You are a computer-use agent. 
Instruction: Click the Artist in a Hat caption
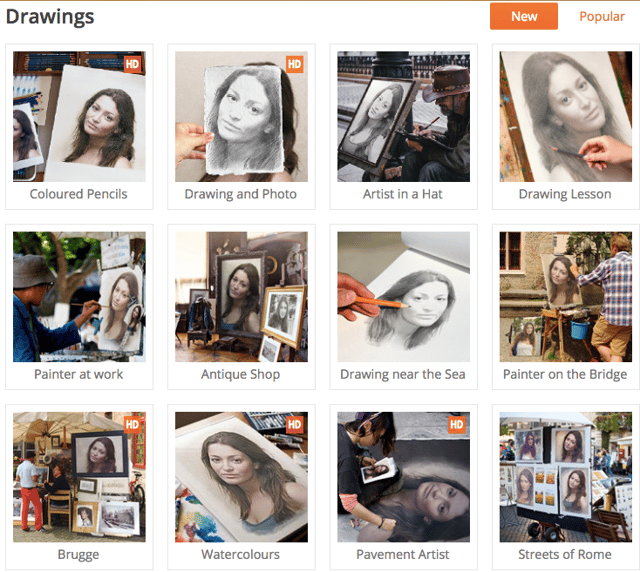click(x=402, y=194)
